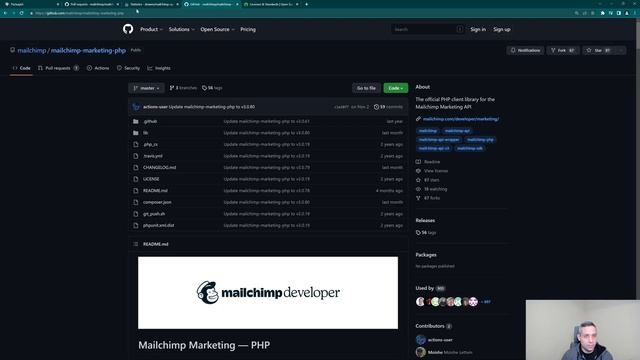Open the Contributors heading link
Viewport: 640px width, 360px height.
coord(433,326)
